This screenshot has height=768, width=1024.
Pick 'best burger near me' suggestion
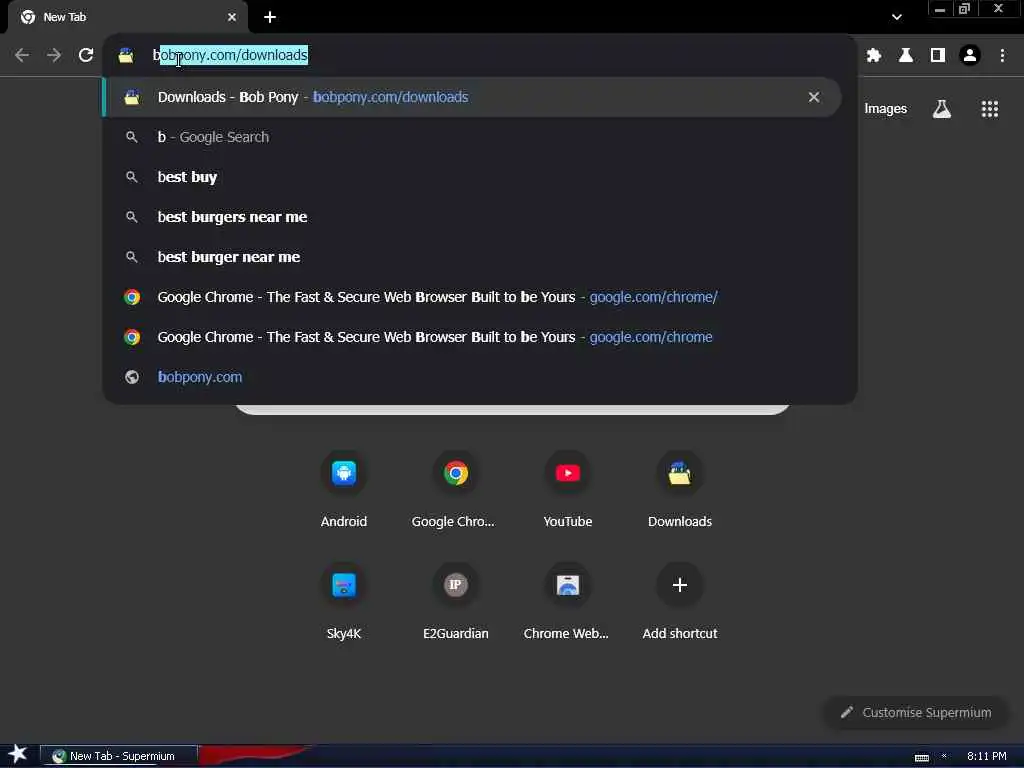(472, 257)
